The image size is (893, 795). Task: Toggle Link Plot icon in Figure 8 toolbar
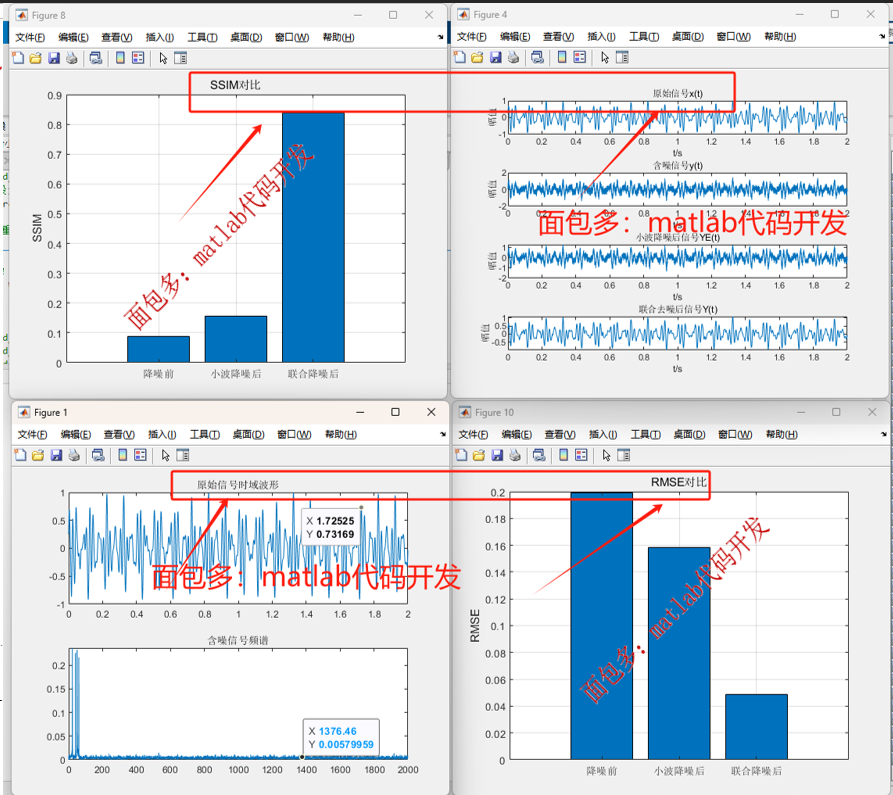[96, 58]
